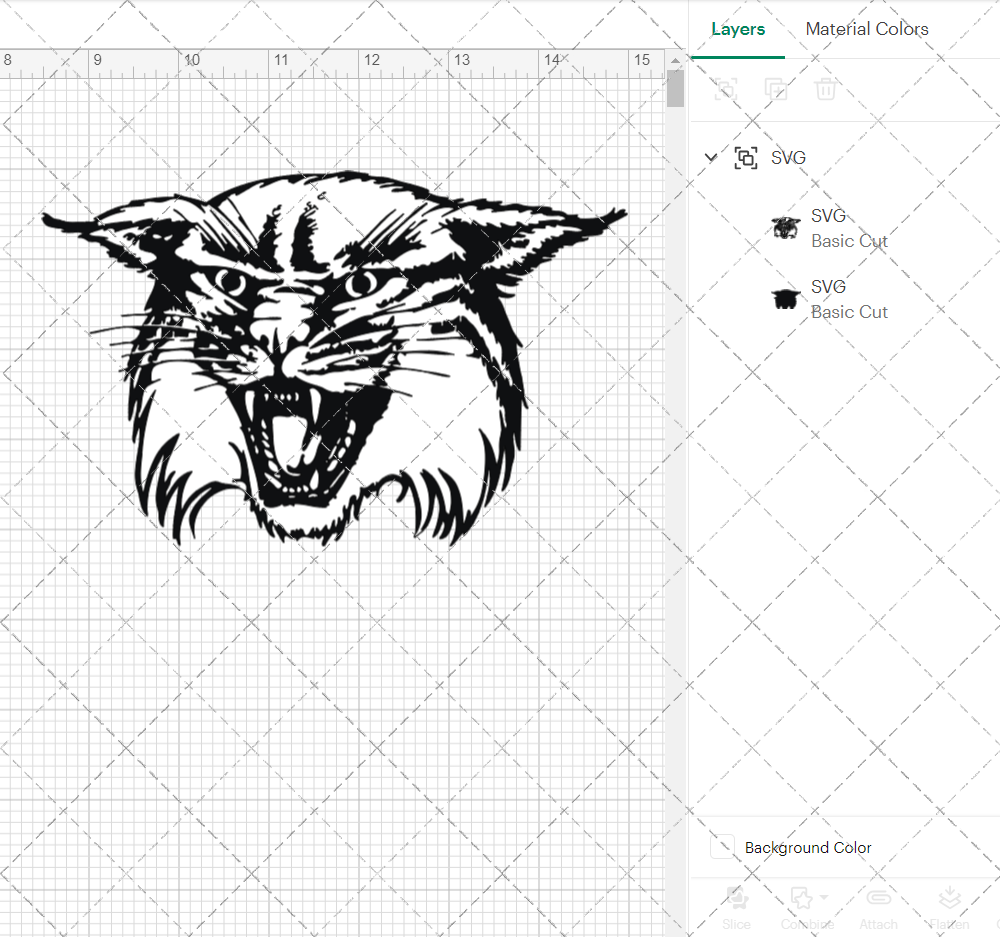Viewport: 1000px width, 937px height.
Task: Select first SVG Basic Cut layer text
Action: pyautogui.click(x=849, y=228)
